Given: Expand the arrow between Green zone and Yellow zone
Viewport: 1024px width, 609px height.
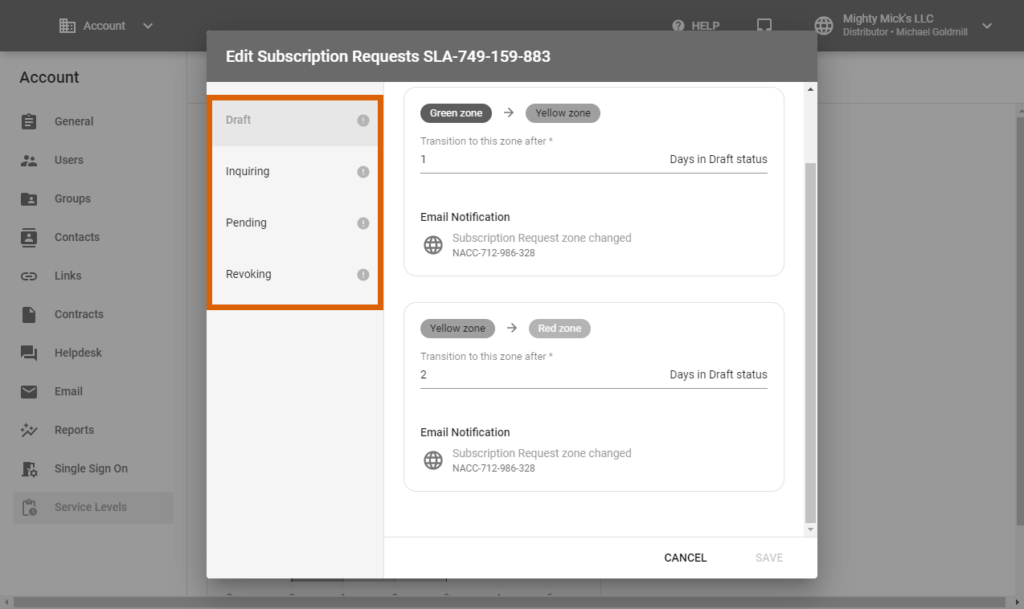Looking at the screenshot, I should (x=510, y=113).
